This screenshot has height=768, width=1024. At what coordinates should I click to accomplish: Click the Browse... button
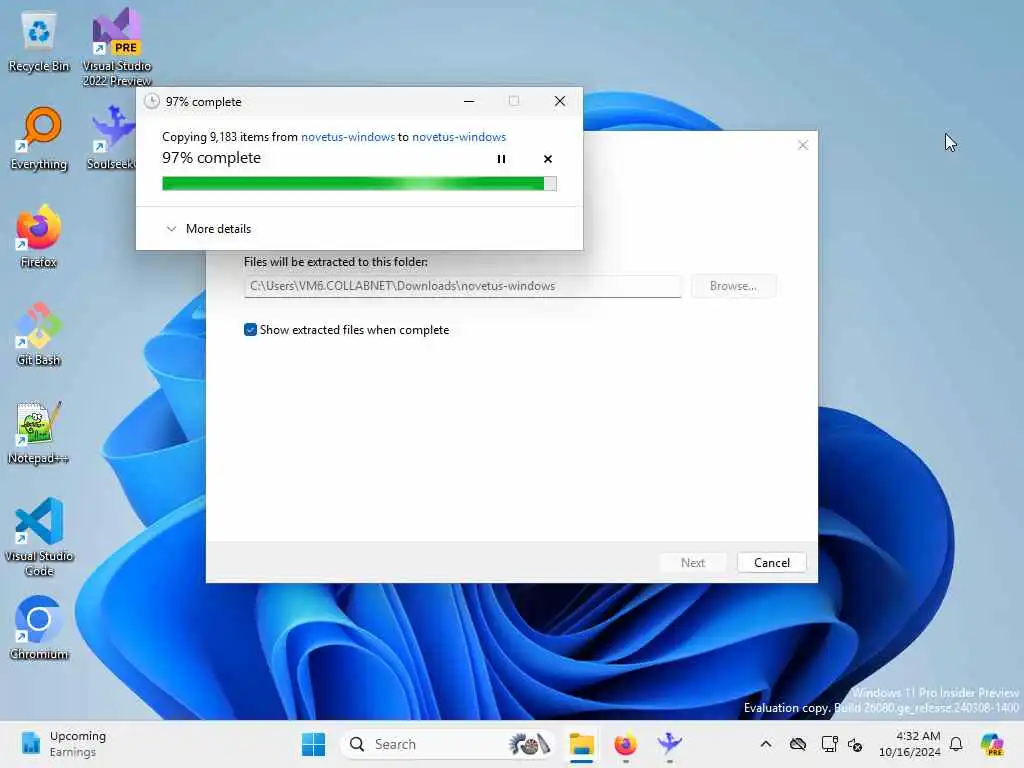(x=733, y=286)
